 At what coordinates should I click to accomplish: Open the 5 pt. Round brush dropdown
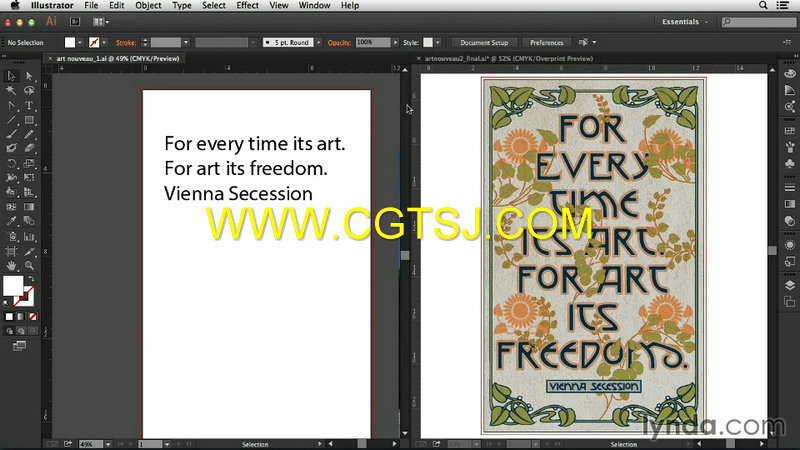tap(318, 43)
